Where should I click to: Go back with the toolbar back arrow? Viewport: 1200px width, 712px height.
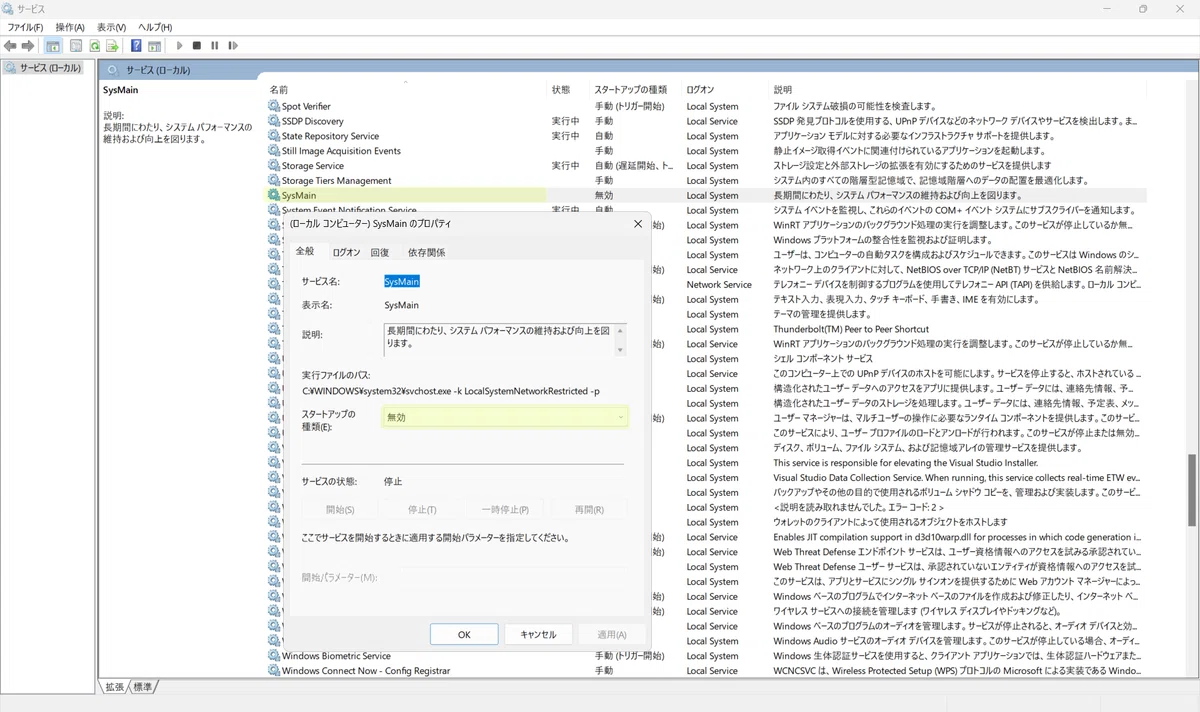tap(10, 46)
